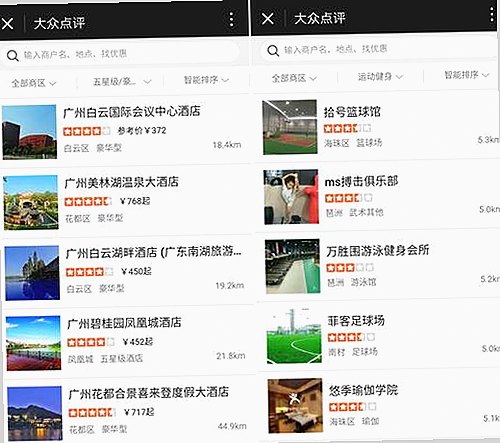Tap thumbnail of 悠季瑜伽学院
Viewport: 500px width, 443px height.
pos(295,405)
